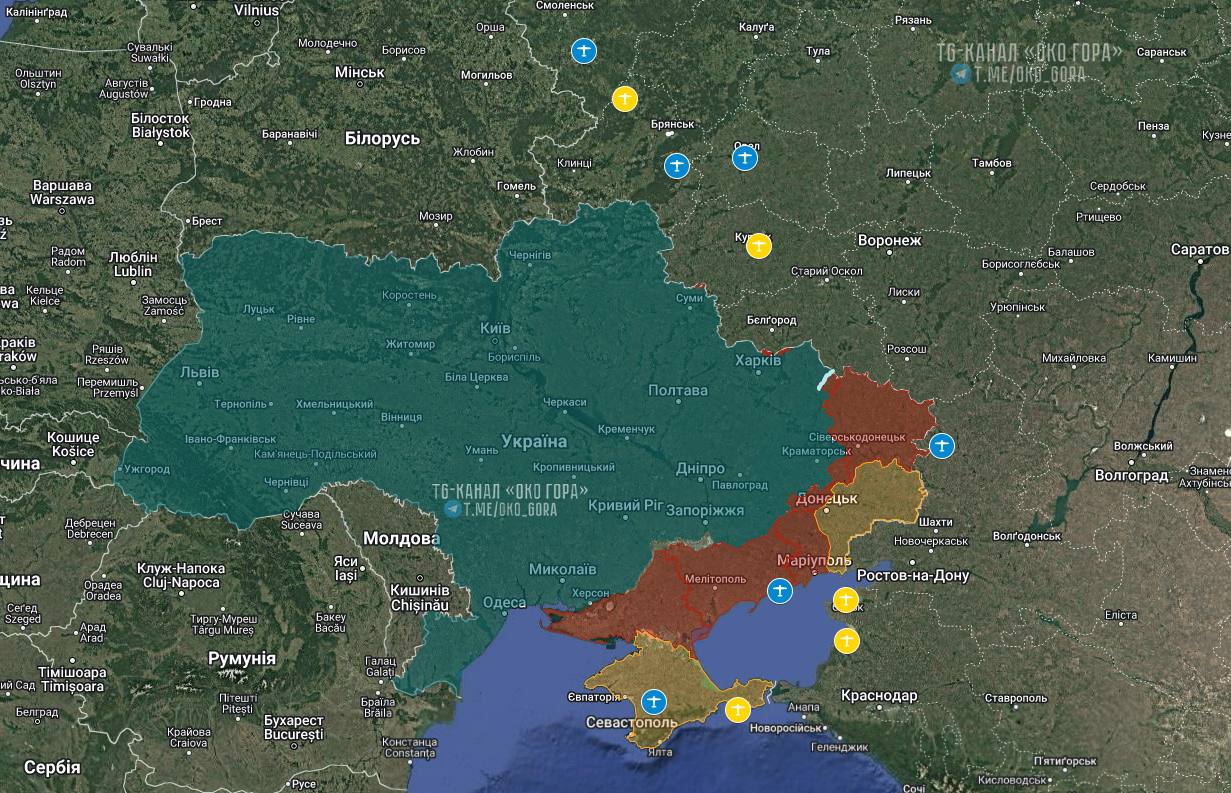Click yellow airplane marker at eastern Crimea tip

pyautogui.click(x=738, y=710)
